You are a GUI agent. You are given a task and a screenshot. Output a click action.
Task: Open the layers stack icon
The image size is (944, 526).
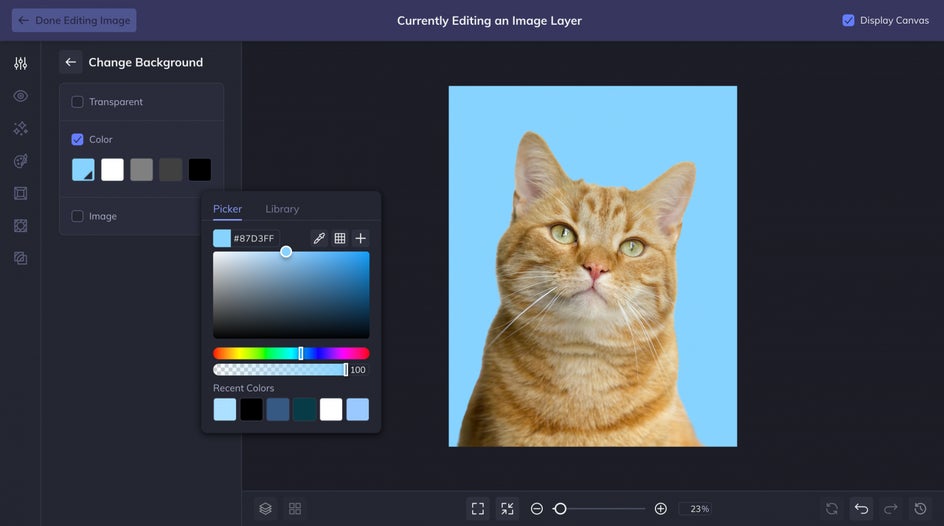tap(265, 509)
